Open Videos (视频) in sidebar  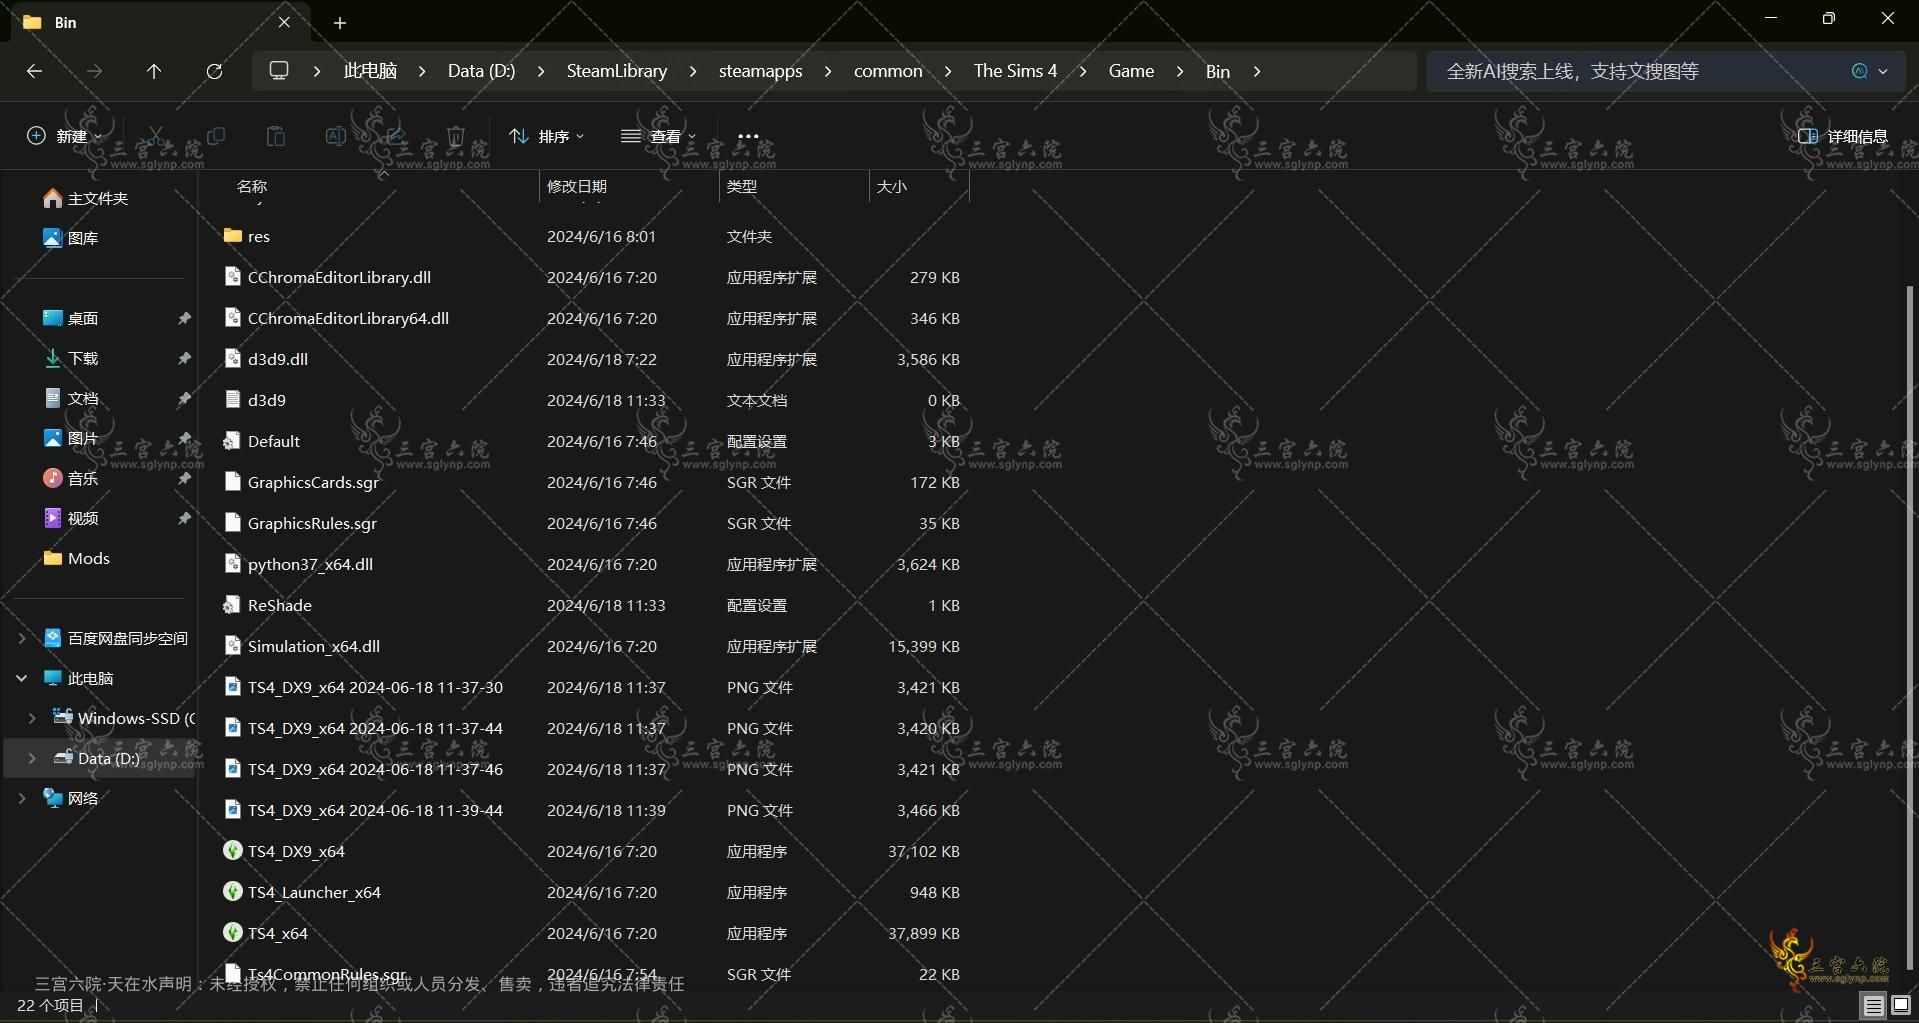[x=71, y=518]
